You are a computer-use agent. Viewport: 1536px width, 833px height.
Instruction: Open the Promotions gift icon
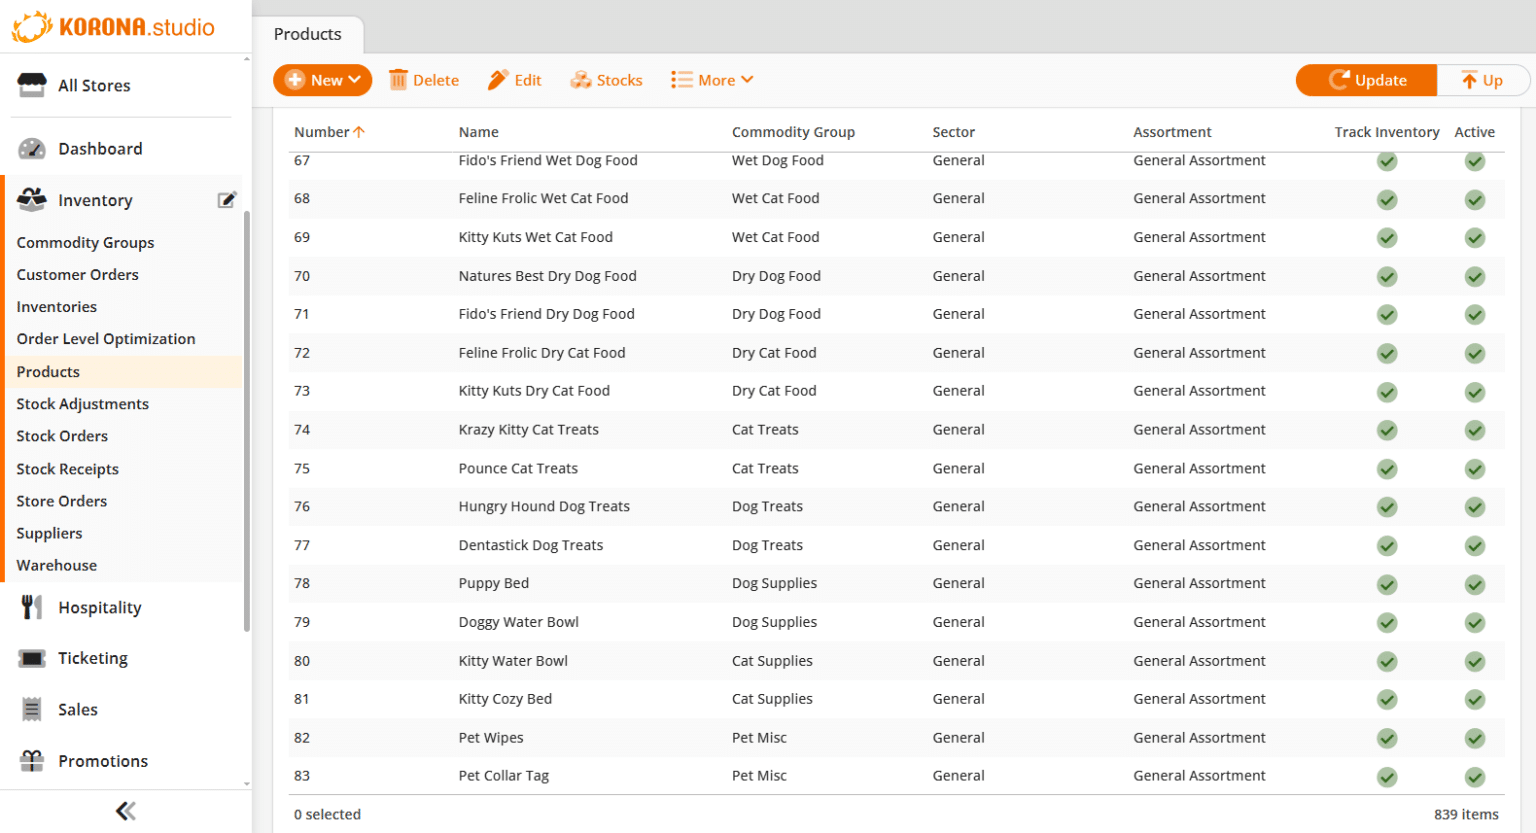tap(32, 761)
